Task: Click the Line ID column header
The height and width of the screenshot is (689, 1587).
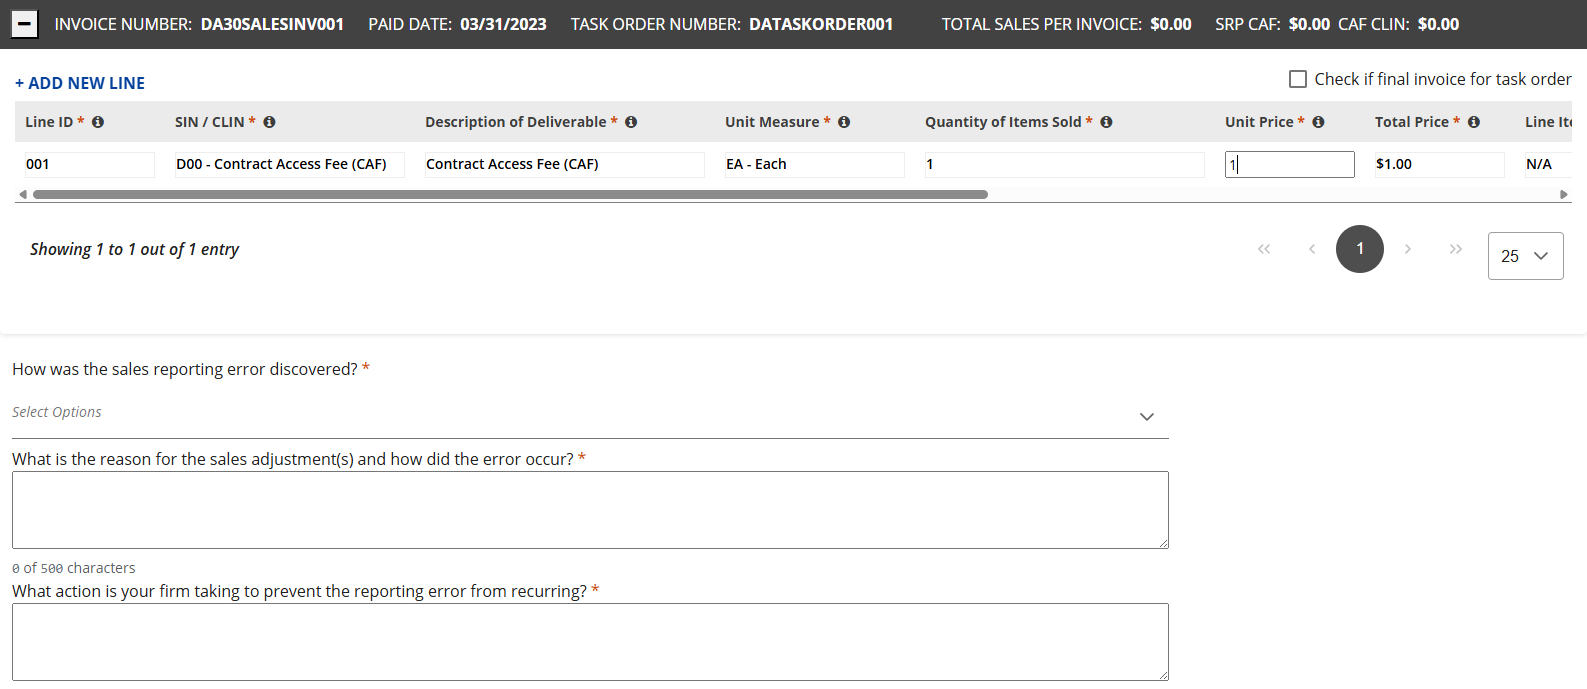Action: point(49,122)
